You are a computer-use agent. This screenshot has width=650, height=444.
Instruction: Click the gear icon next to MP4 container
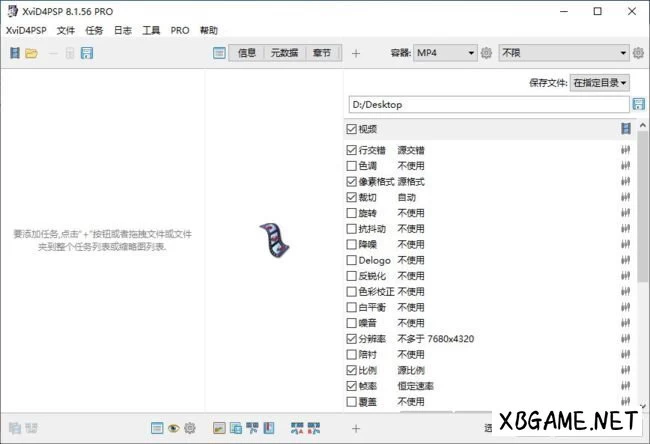click(486, 53)
